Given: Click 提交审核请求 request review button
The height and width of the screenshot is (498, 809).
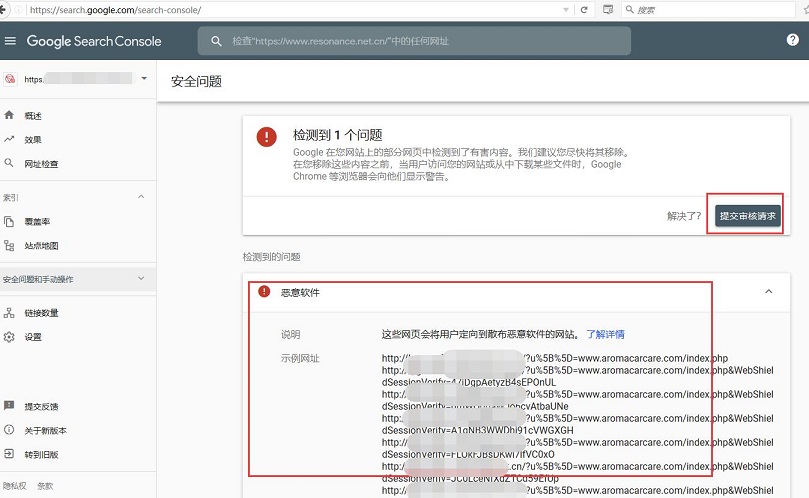Looking at the screenshot, I should click(x=748, y=216).
